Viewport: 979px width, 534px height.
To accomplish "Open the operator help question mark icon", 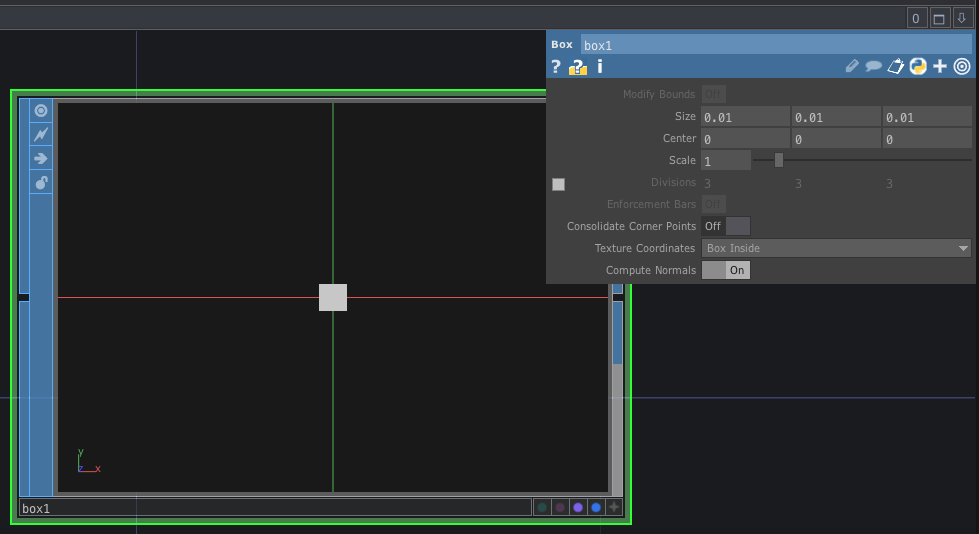I will tap(556, 67).
